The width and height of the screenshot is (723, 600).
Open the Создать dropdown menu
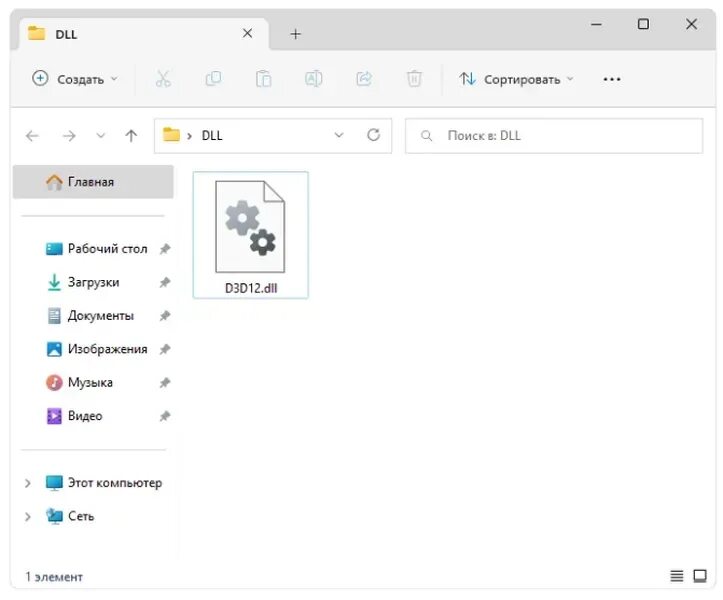pyautogui.click(x=75, y=79)
